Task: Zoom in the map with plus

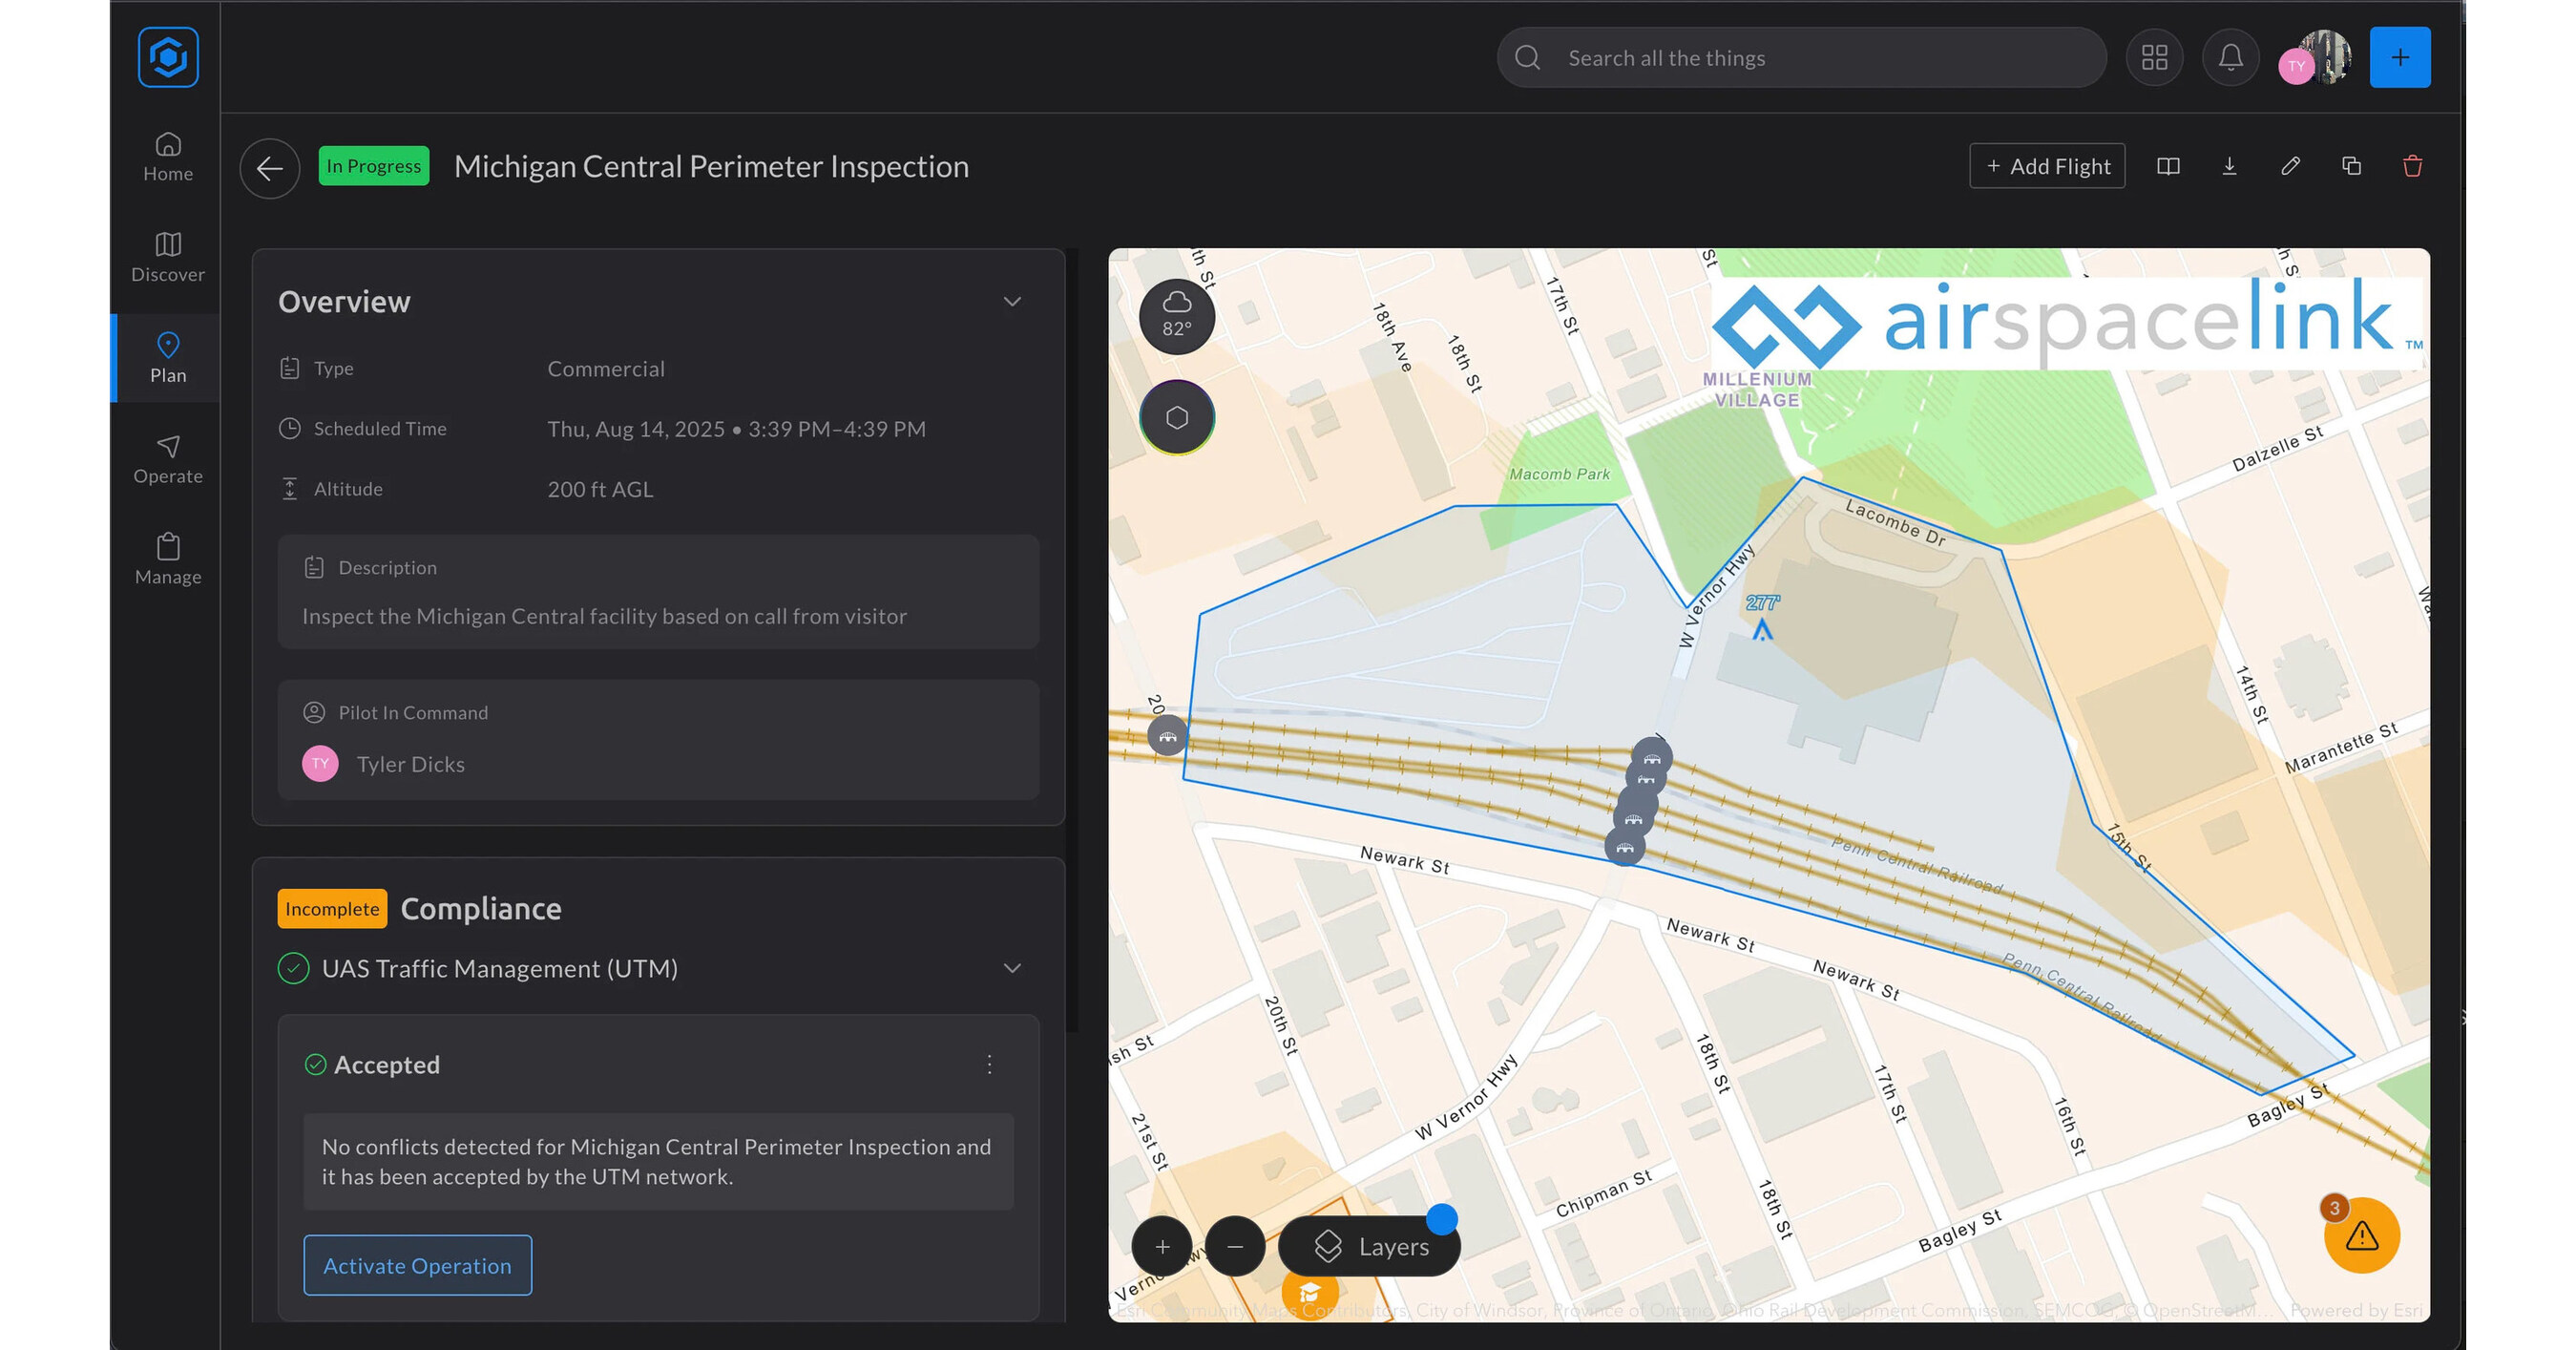Action: tap(1162, 1246)
